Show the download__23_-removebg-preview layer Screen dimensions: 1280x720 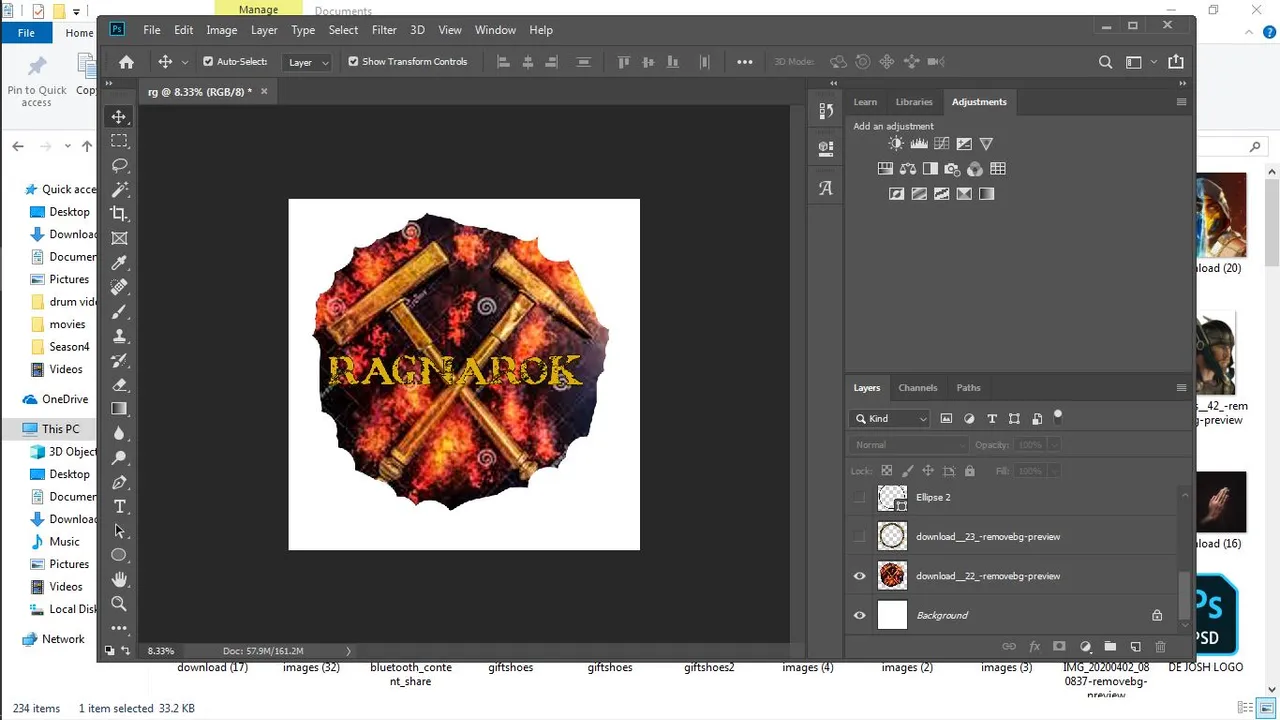pyautogui.click(x=859, y=536)
